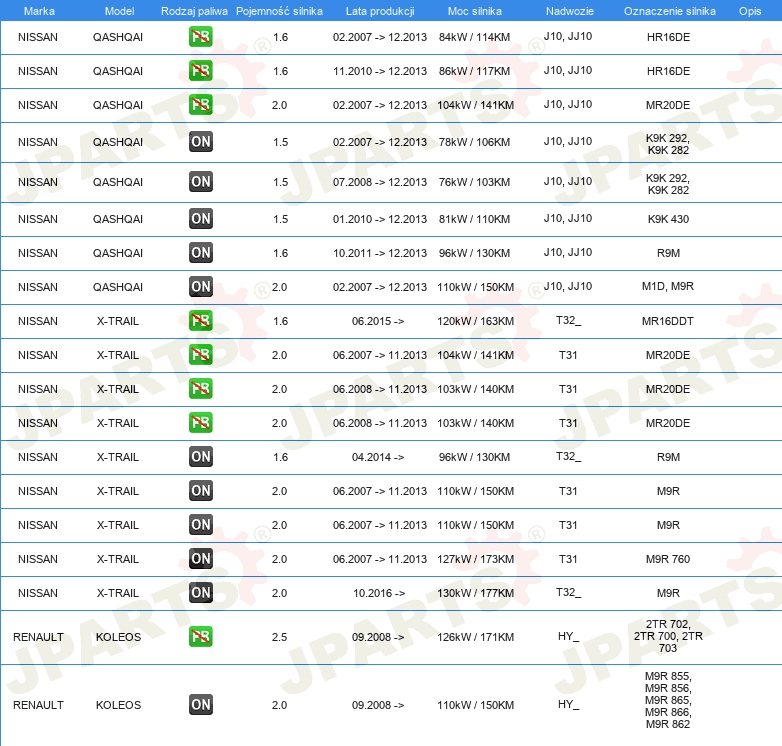Click petrol icon in Qashqai 104kW / 141KM row
The height and width of the screenshot is (746, 782).
point(200,105)
